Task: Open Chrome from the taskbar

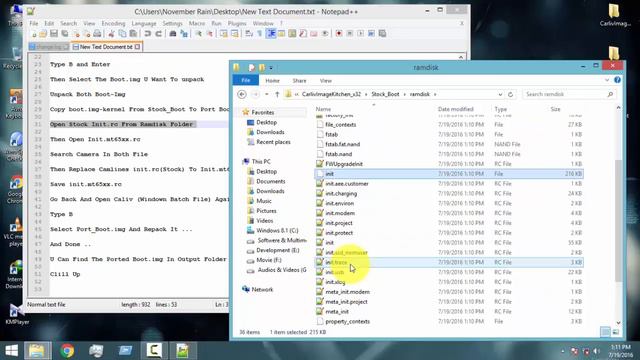Action: pyautogui.click(x=67, y=351)
